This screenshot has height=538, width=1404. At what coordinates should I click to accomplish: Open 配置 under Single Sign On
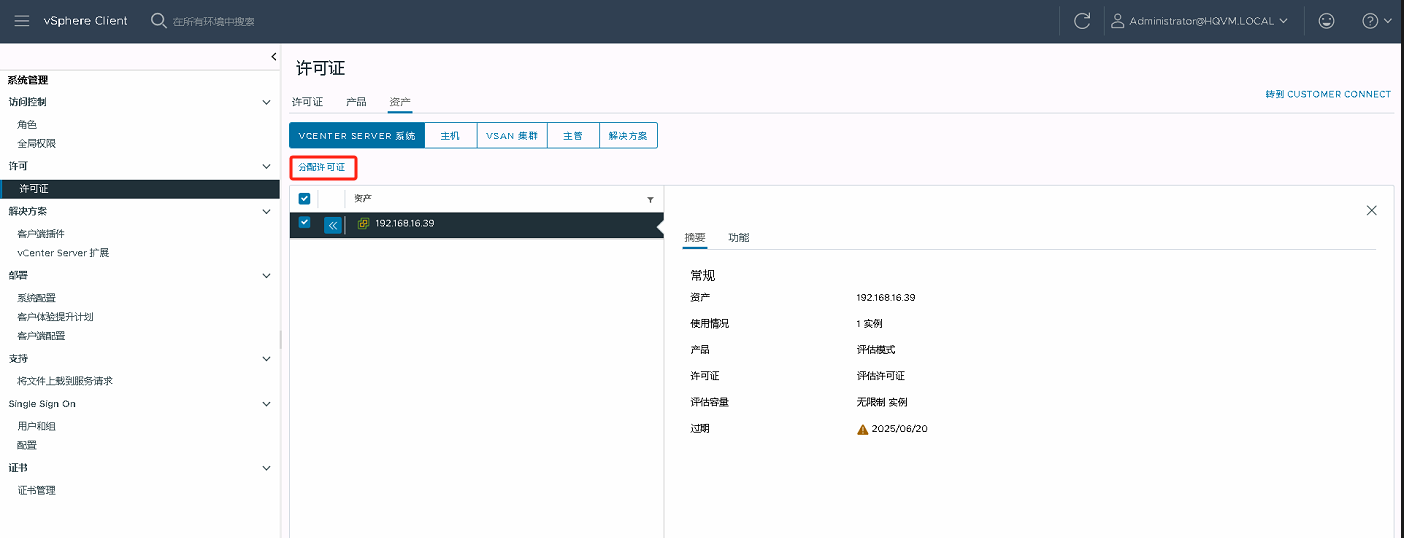27,445
